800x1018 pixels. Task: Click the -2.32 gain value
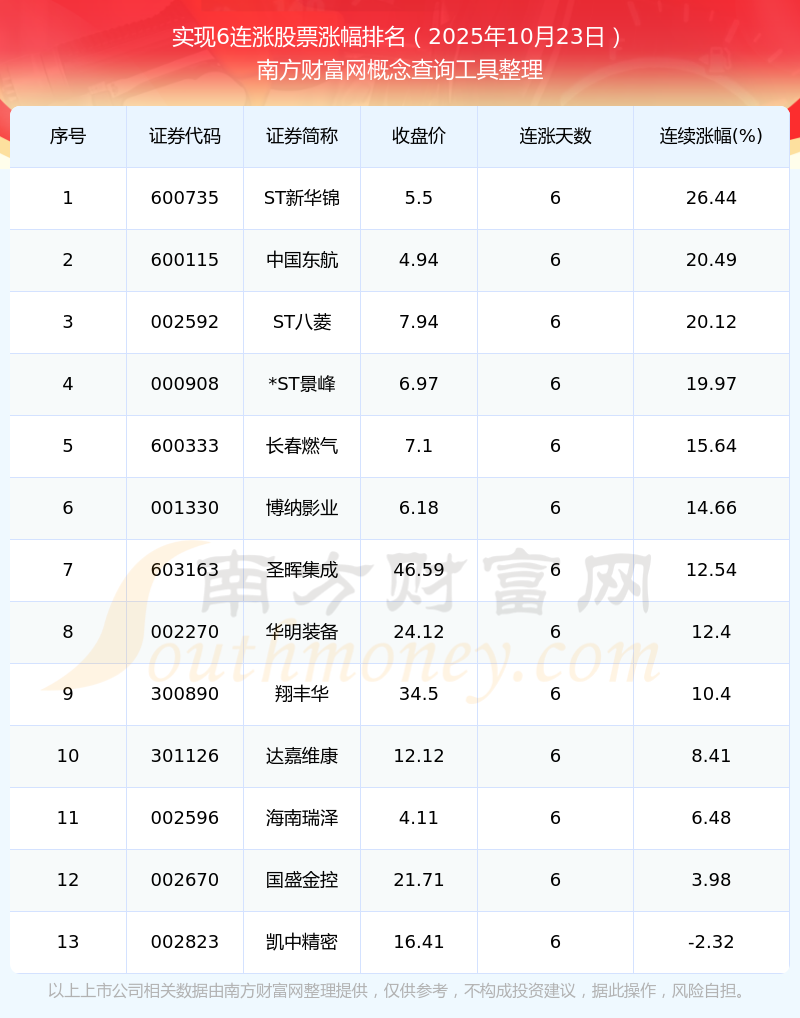(x=711, y=942)
